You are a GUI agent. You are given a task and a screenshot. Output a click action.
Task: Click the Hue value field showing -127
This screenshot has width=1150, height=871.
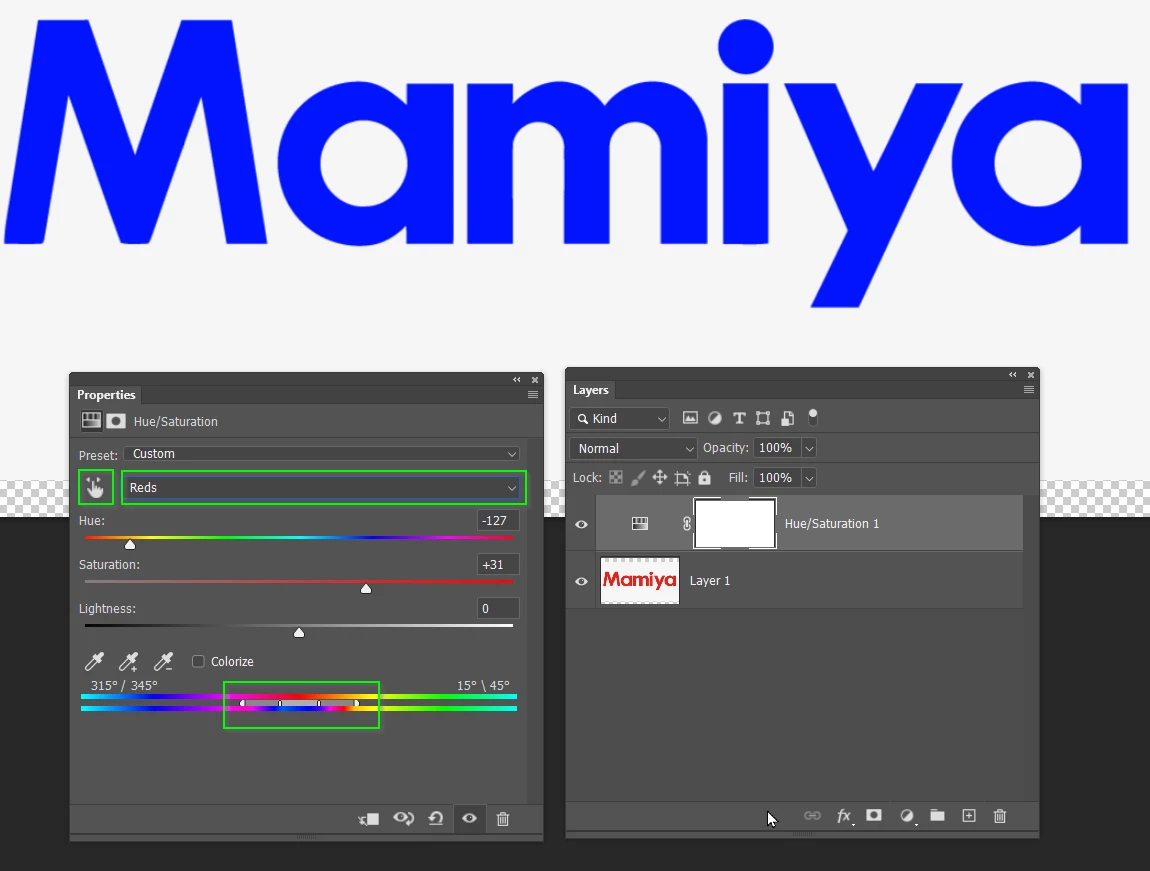pos(498,521)
